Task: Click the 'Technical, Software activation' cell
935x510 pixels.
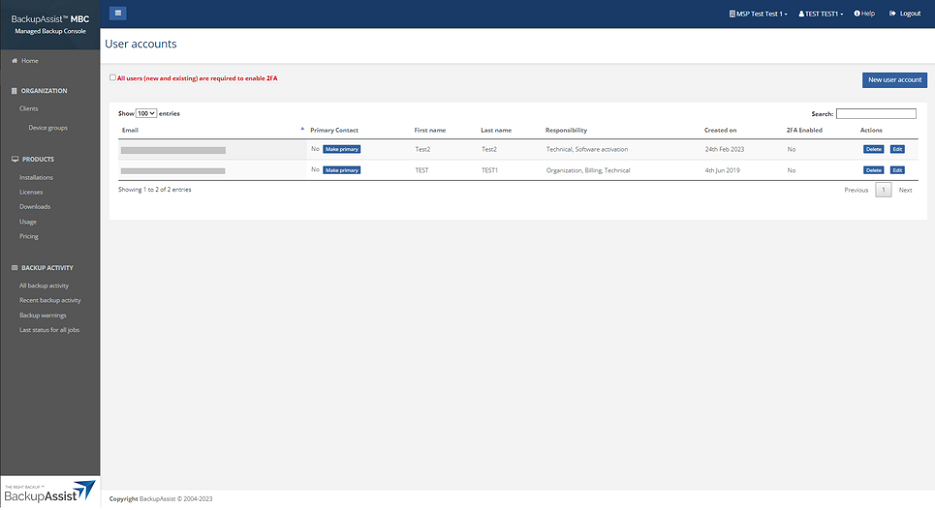Action: [587, 149]
